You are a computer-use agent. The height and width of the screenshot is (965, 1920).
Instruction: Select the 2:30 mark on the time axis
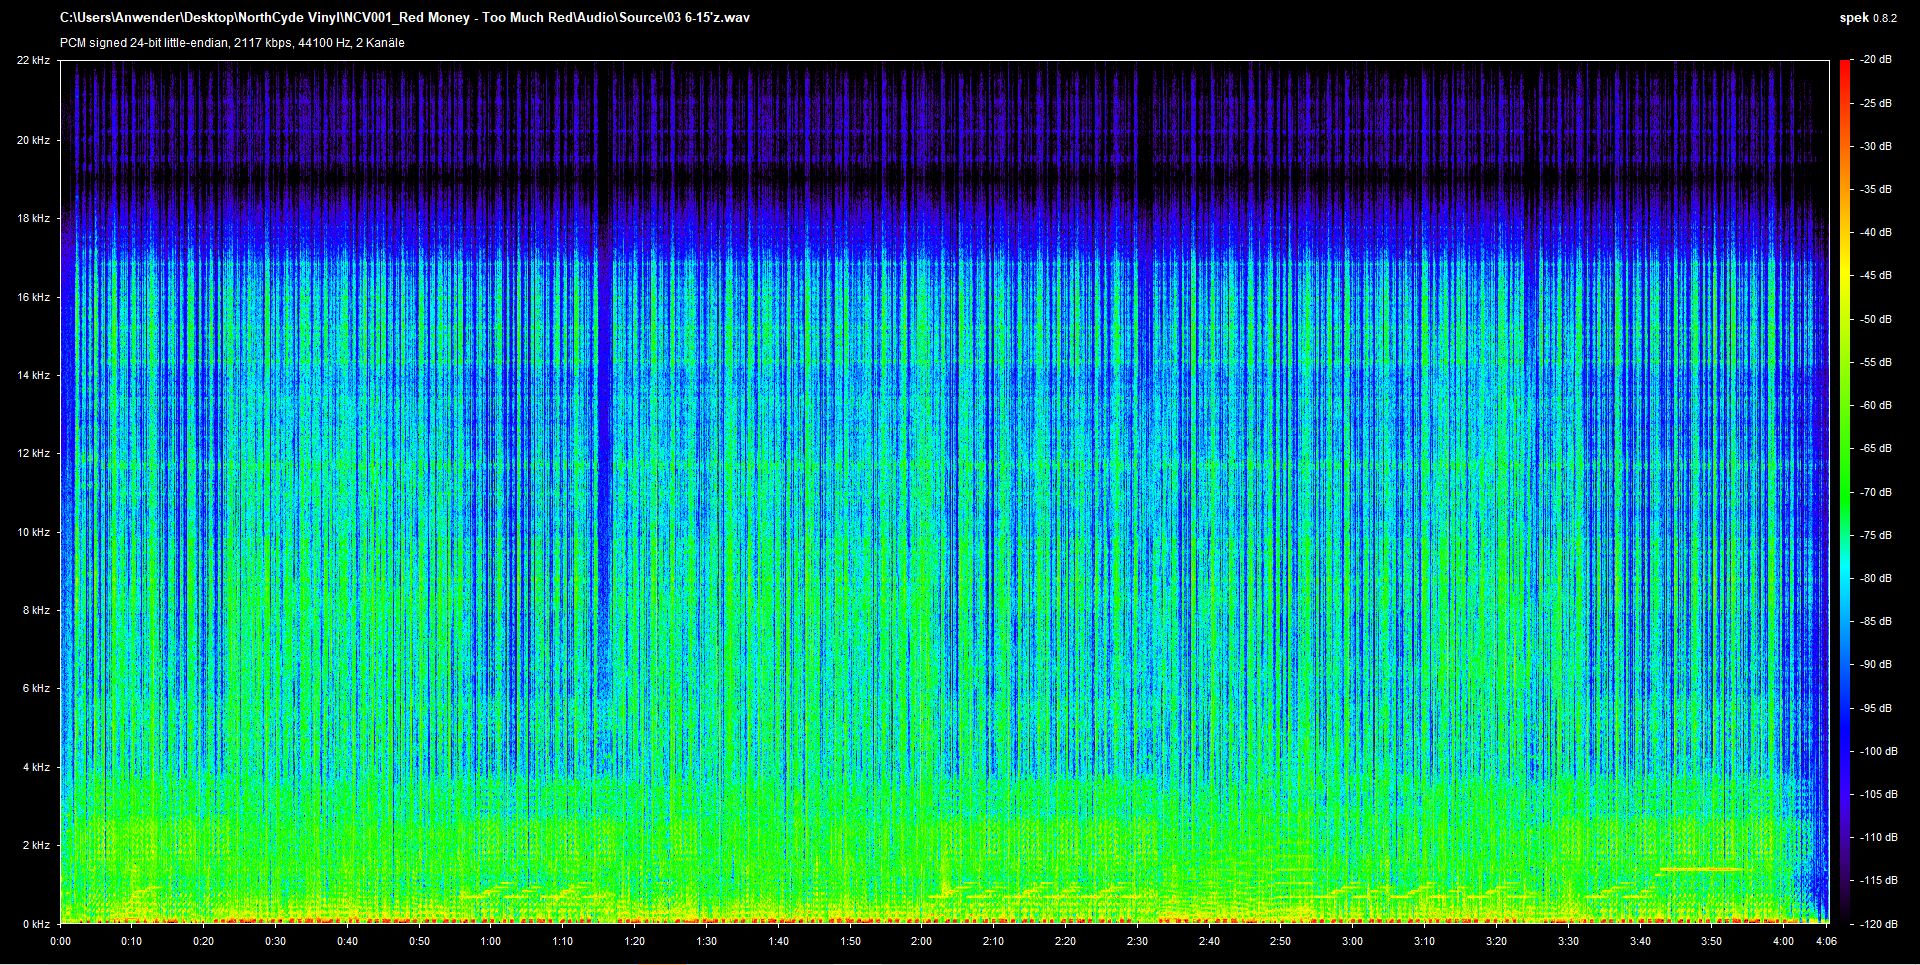click(x=1137, y=941)
